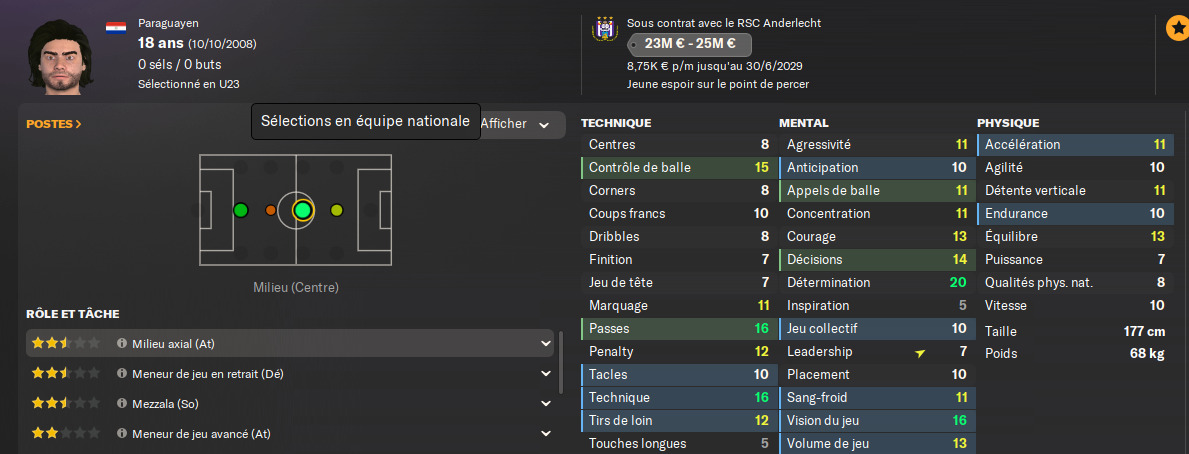Select the highlighted central midfield position dot
This screenshot has height=454, width=1189.
coord(303,210)
